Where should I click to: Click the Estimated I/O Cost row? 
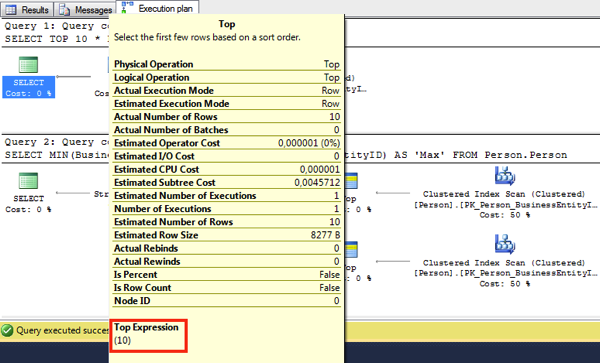(227, 156)
